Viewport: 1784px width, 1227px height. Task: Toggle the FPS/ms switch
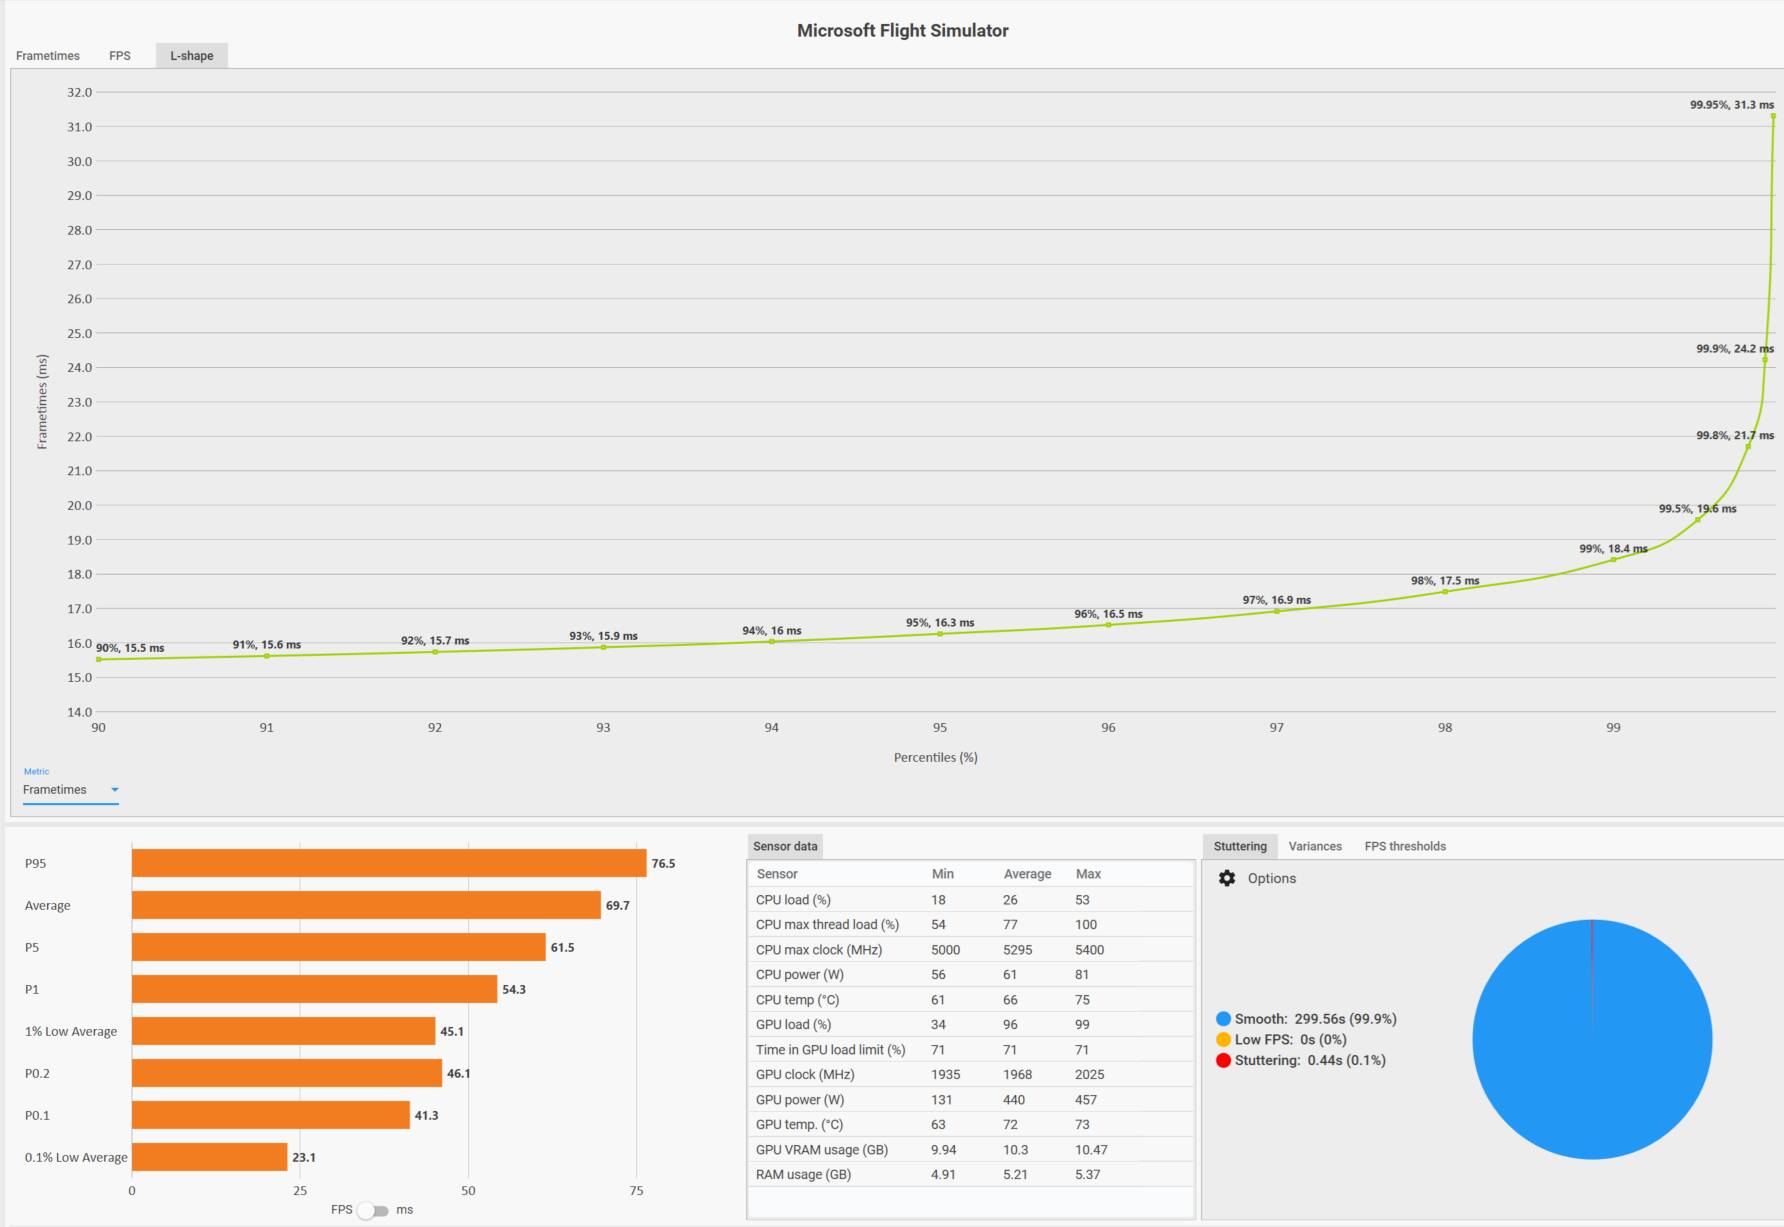[x=373, y=1210]
